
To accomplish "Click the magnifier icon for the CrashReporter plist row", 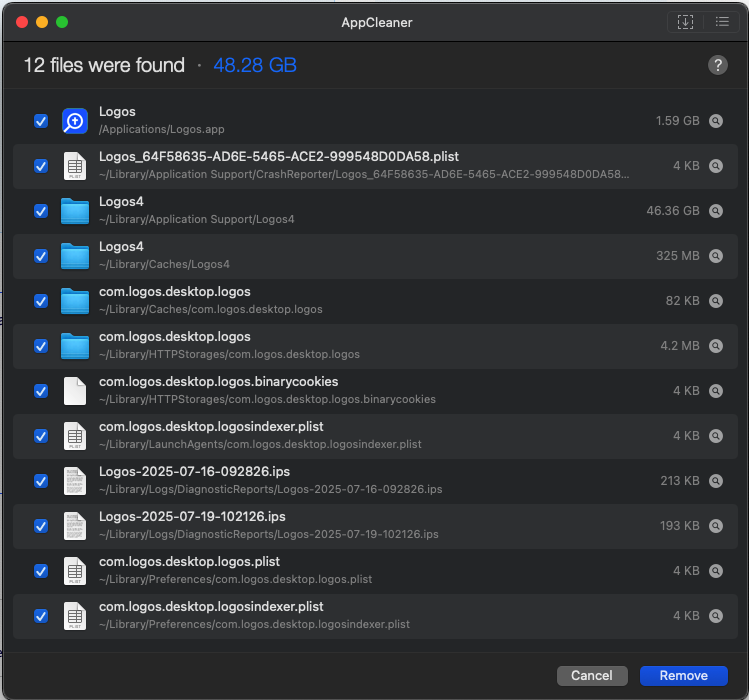I will tap(716, 166).
